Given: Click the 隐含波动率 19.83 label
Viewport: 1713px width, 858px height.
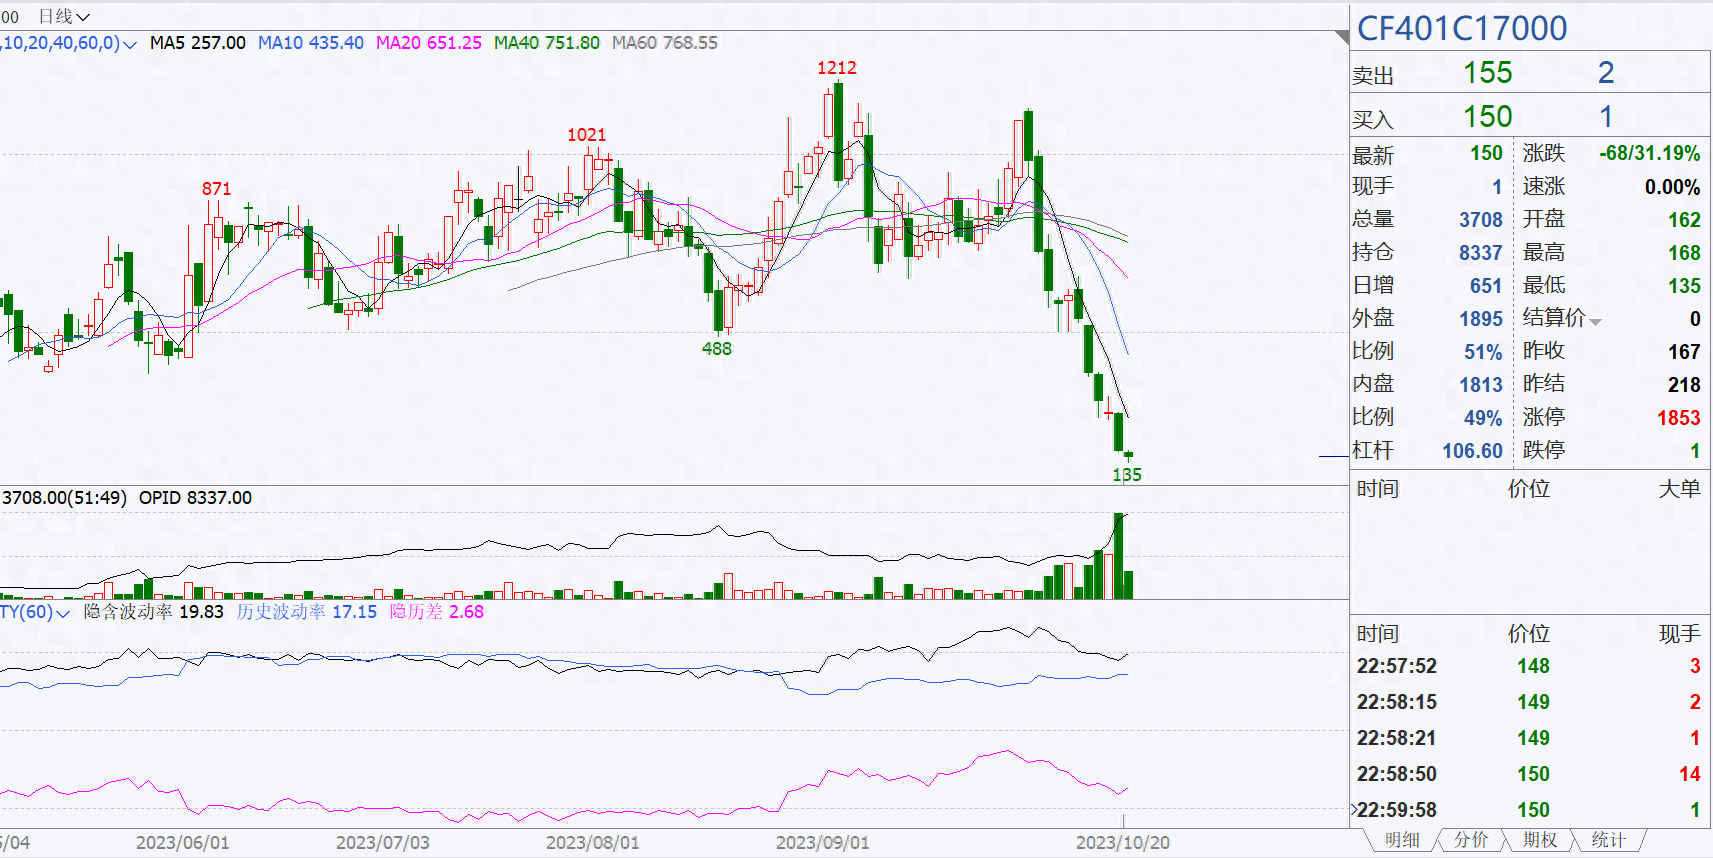Looking at the screenshot, I should 154,612.
